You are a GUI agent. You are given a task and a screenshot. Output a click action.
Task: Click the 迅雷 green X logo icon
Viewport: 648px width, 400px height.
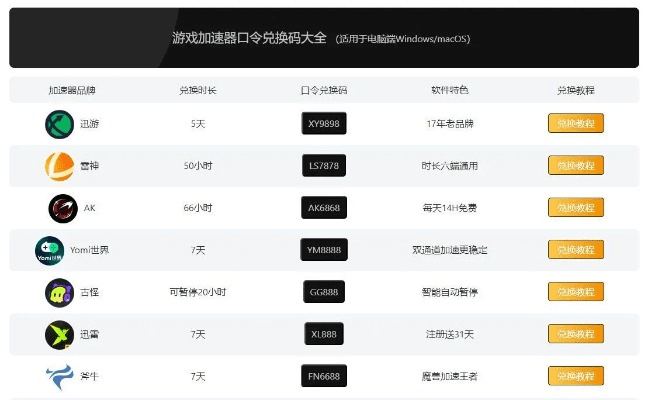pos(60,335)
